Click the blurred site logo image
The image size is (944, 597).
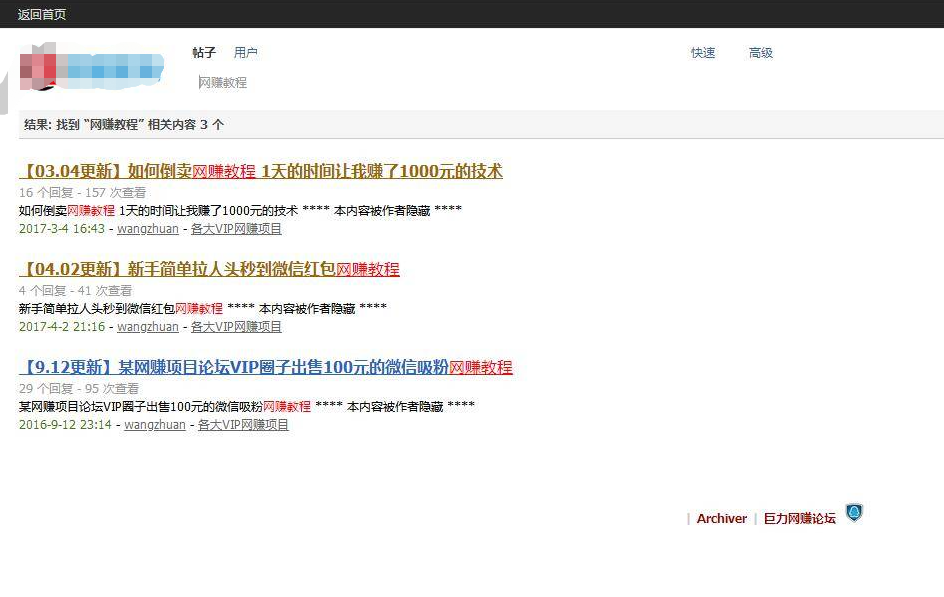pos(92,67)
